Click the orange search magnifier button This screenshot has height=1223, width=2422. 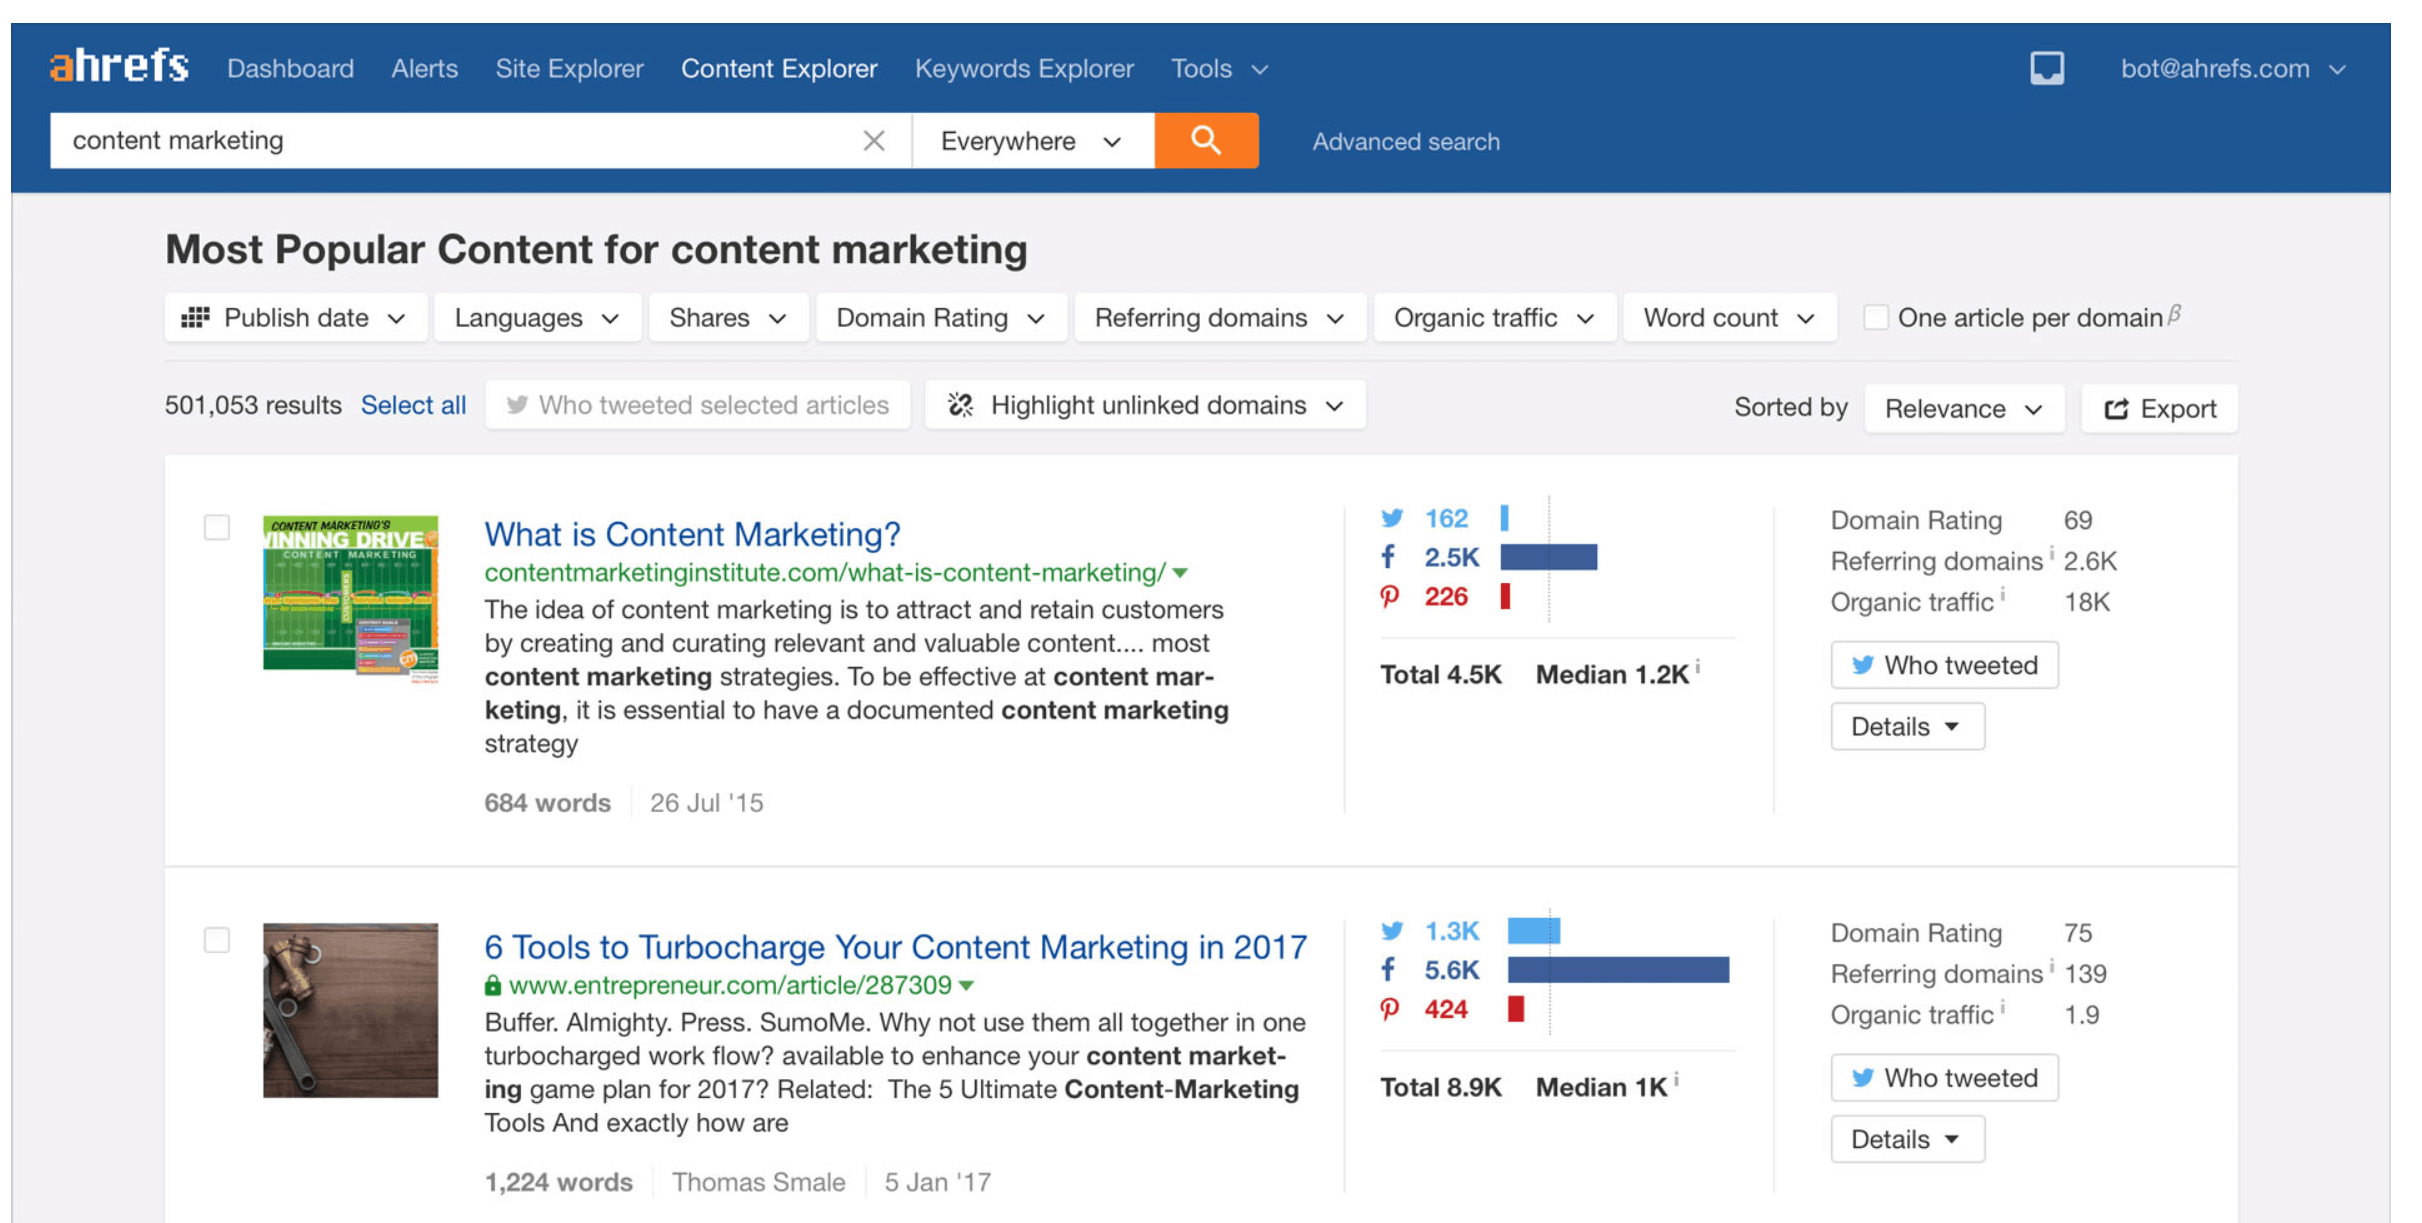1206,140
